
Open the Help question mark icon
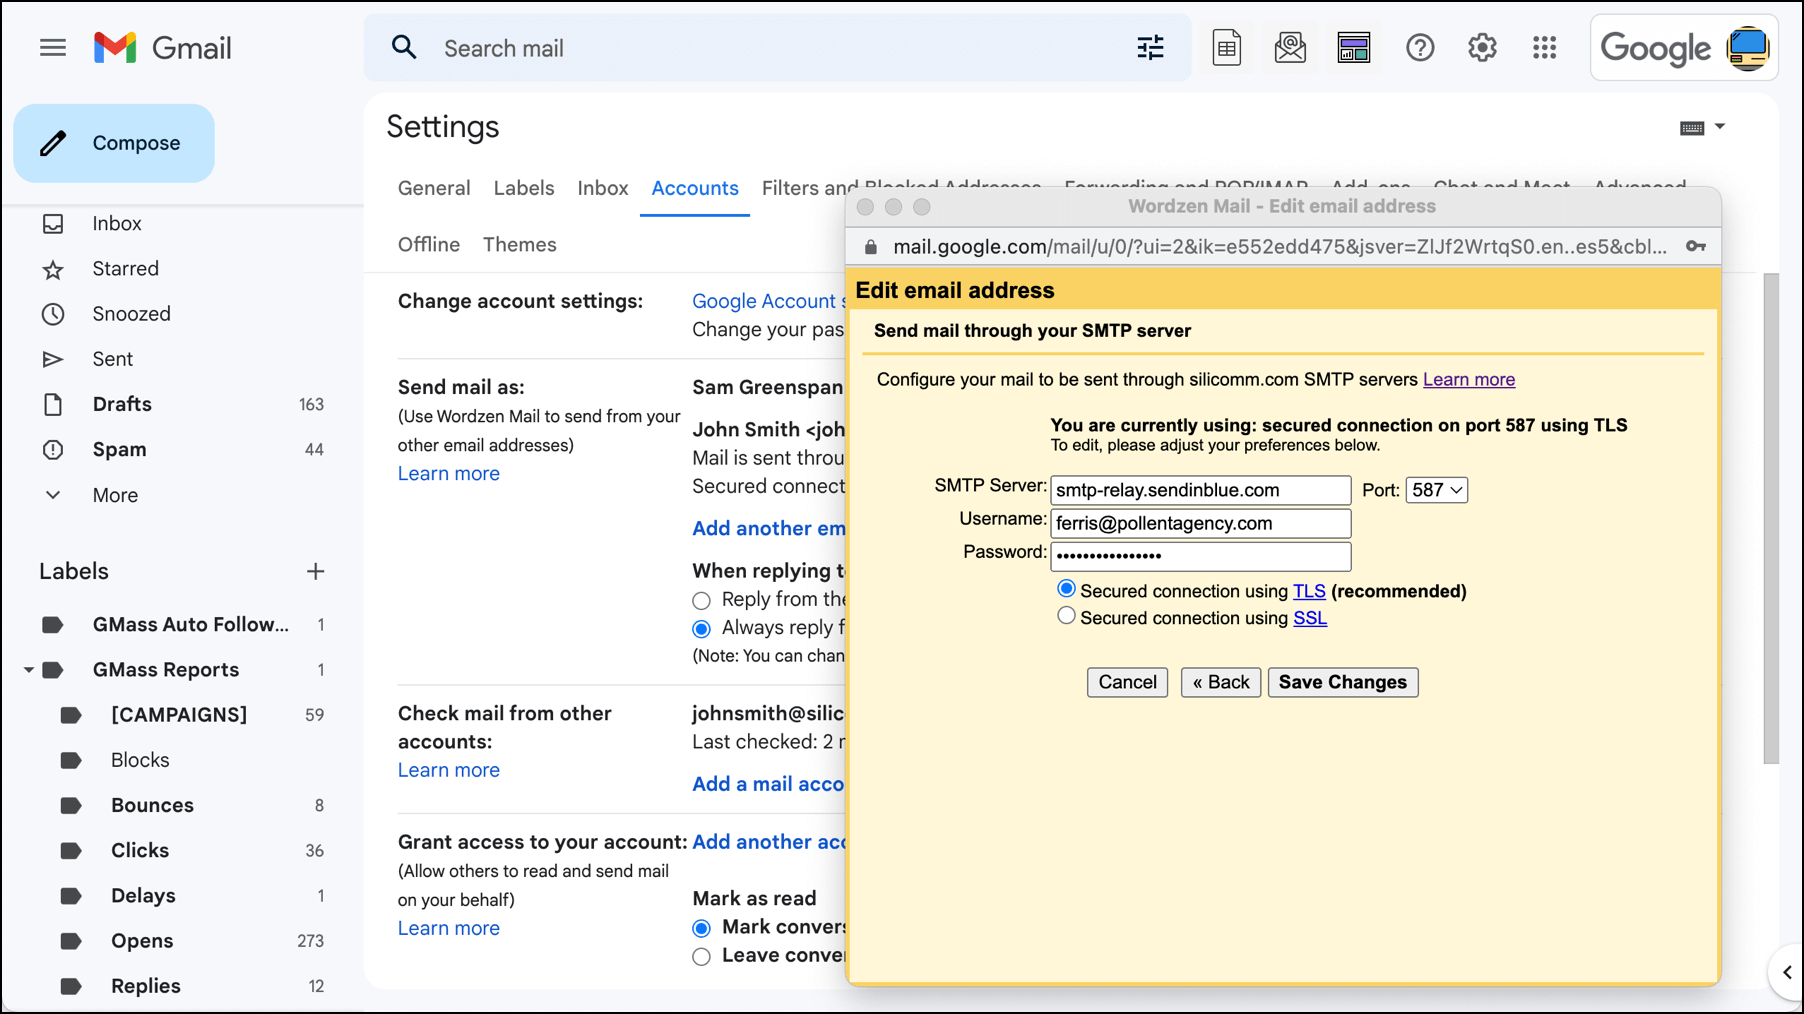tap(1420, 48)
